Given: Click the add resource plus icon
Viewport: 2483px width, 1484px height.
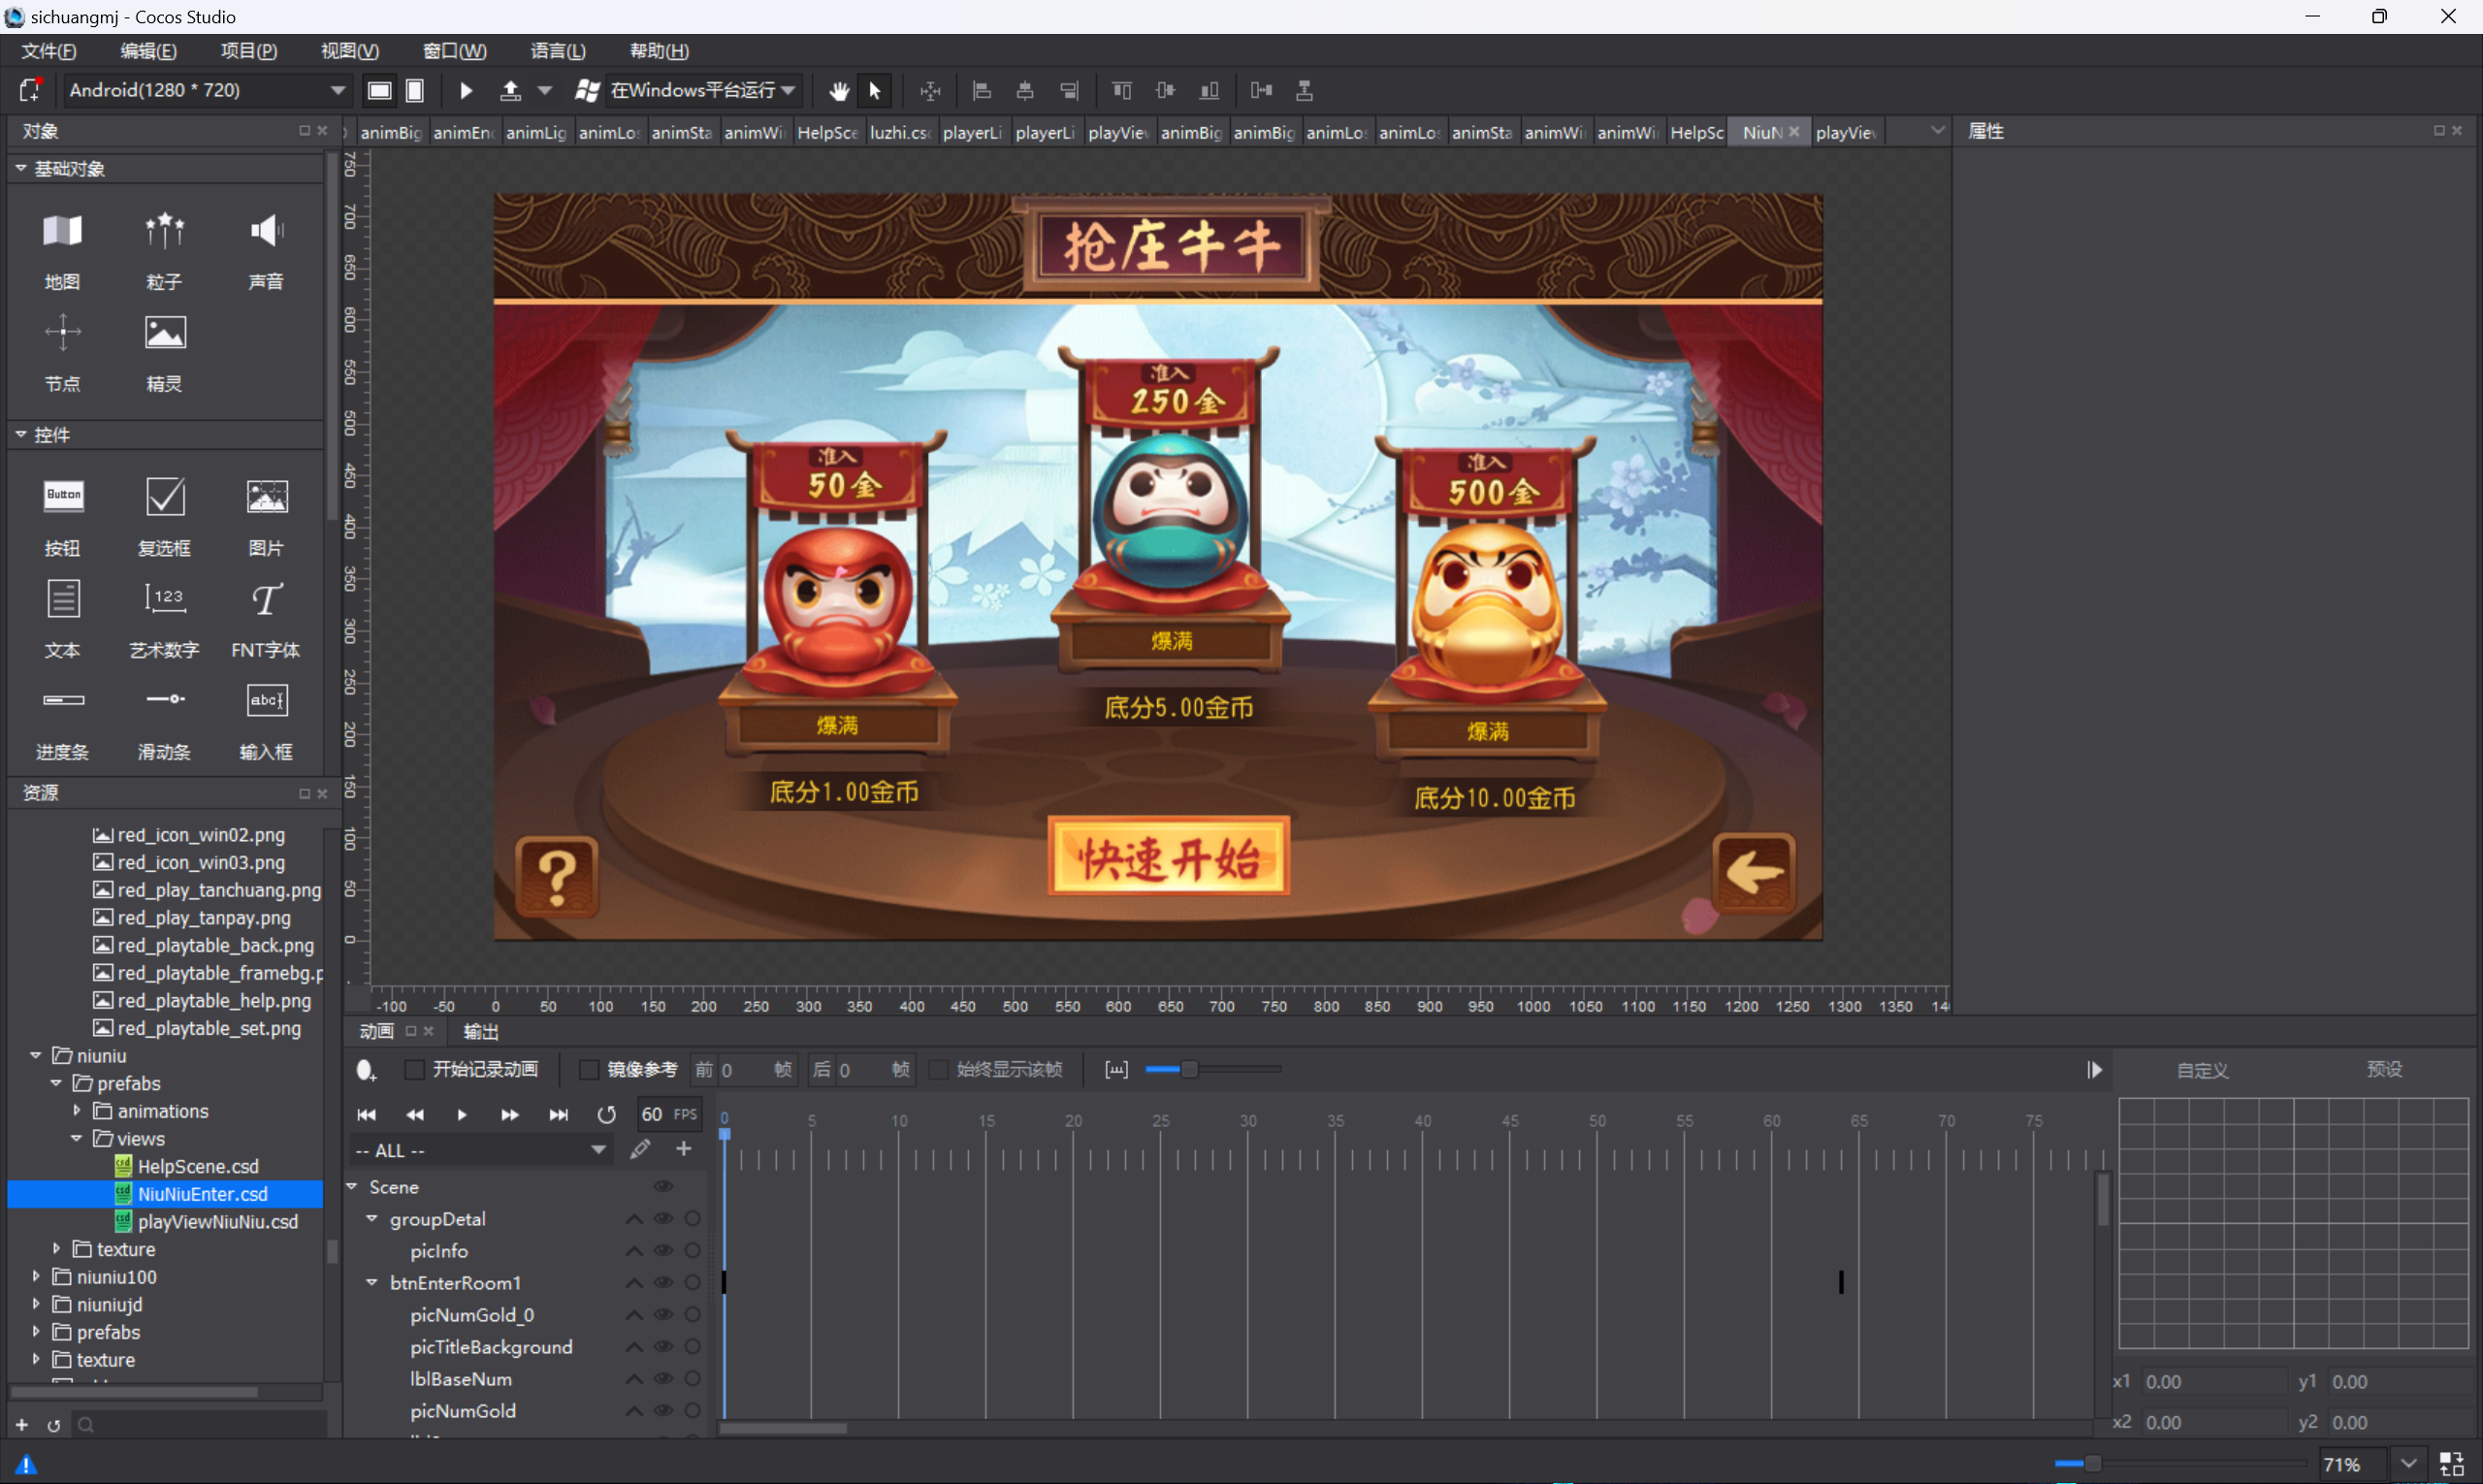Looking at the screenshot, I should coord(22,1425).
